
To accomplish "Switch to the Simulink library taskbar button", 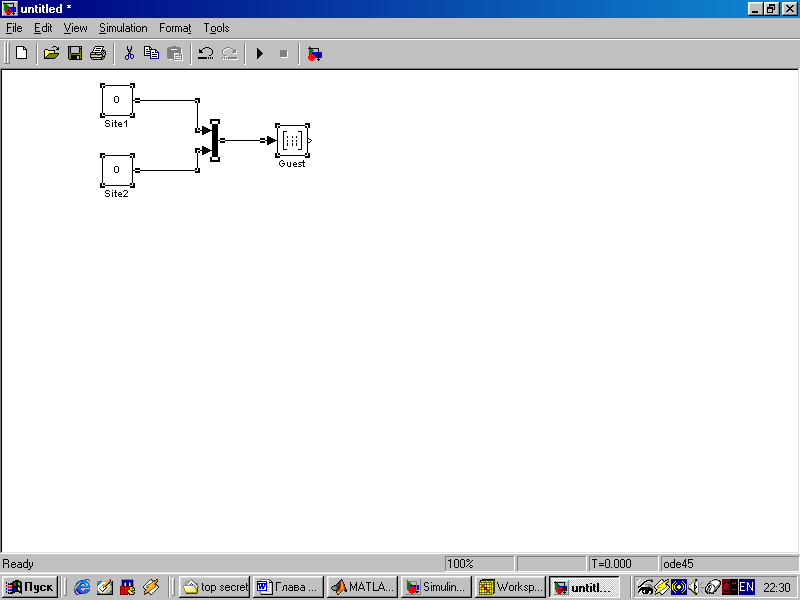I will (436, 587).
